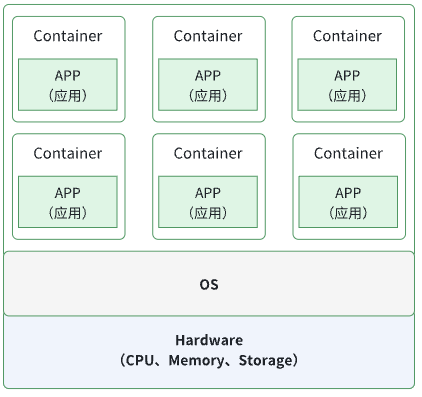Select APP box in bottom-left container
This screenshot has height=397, width=422.
point(68,202)
